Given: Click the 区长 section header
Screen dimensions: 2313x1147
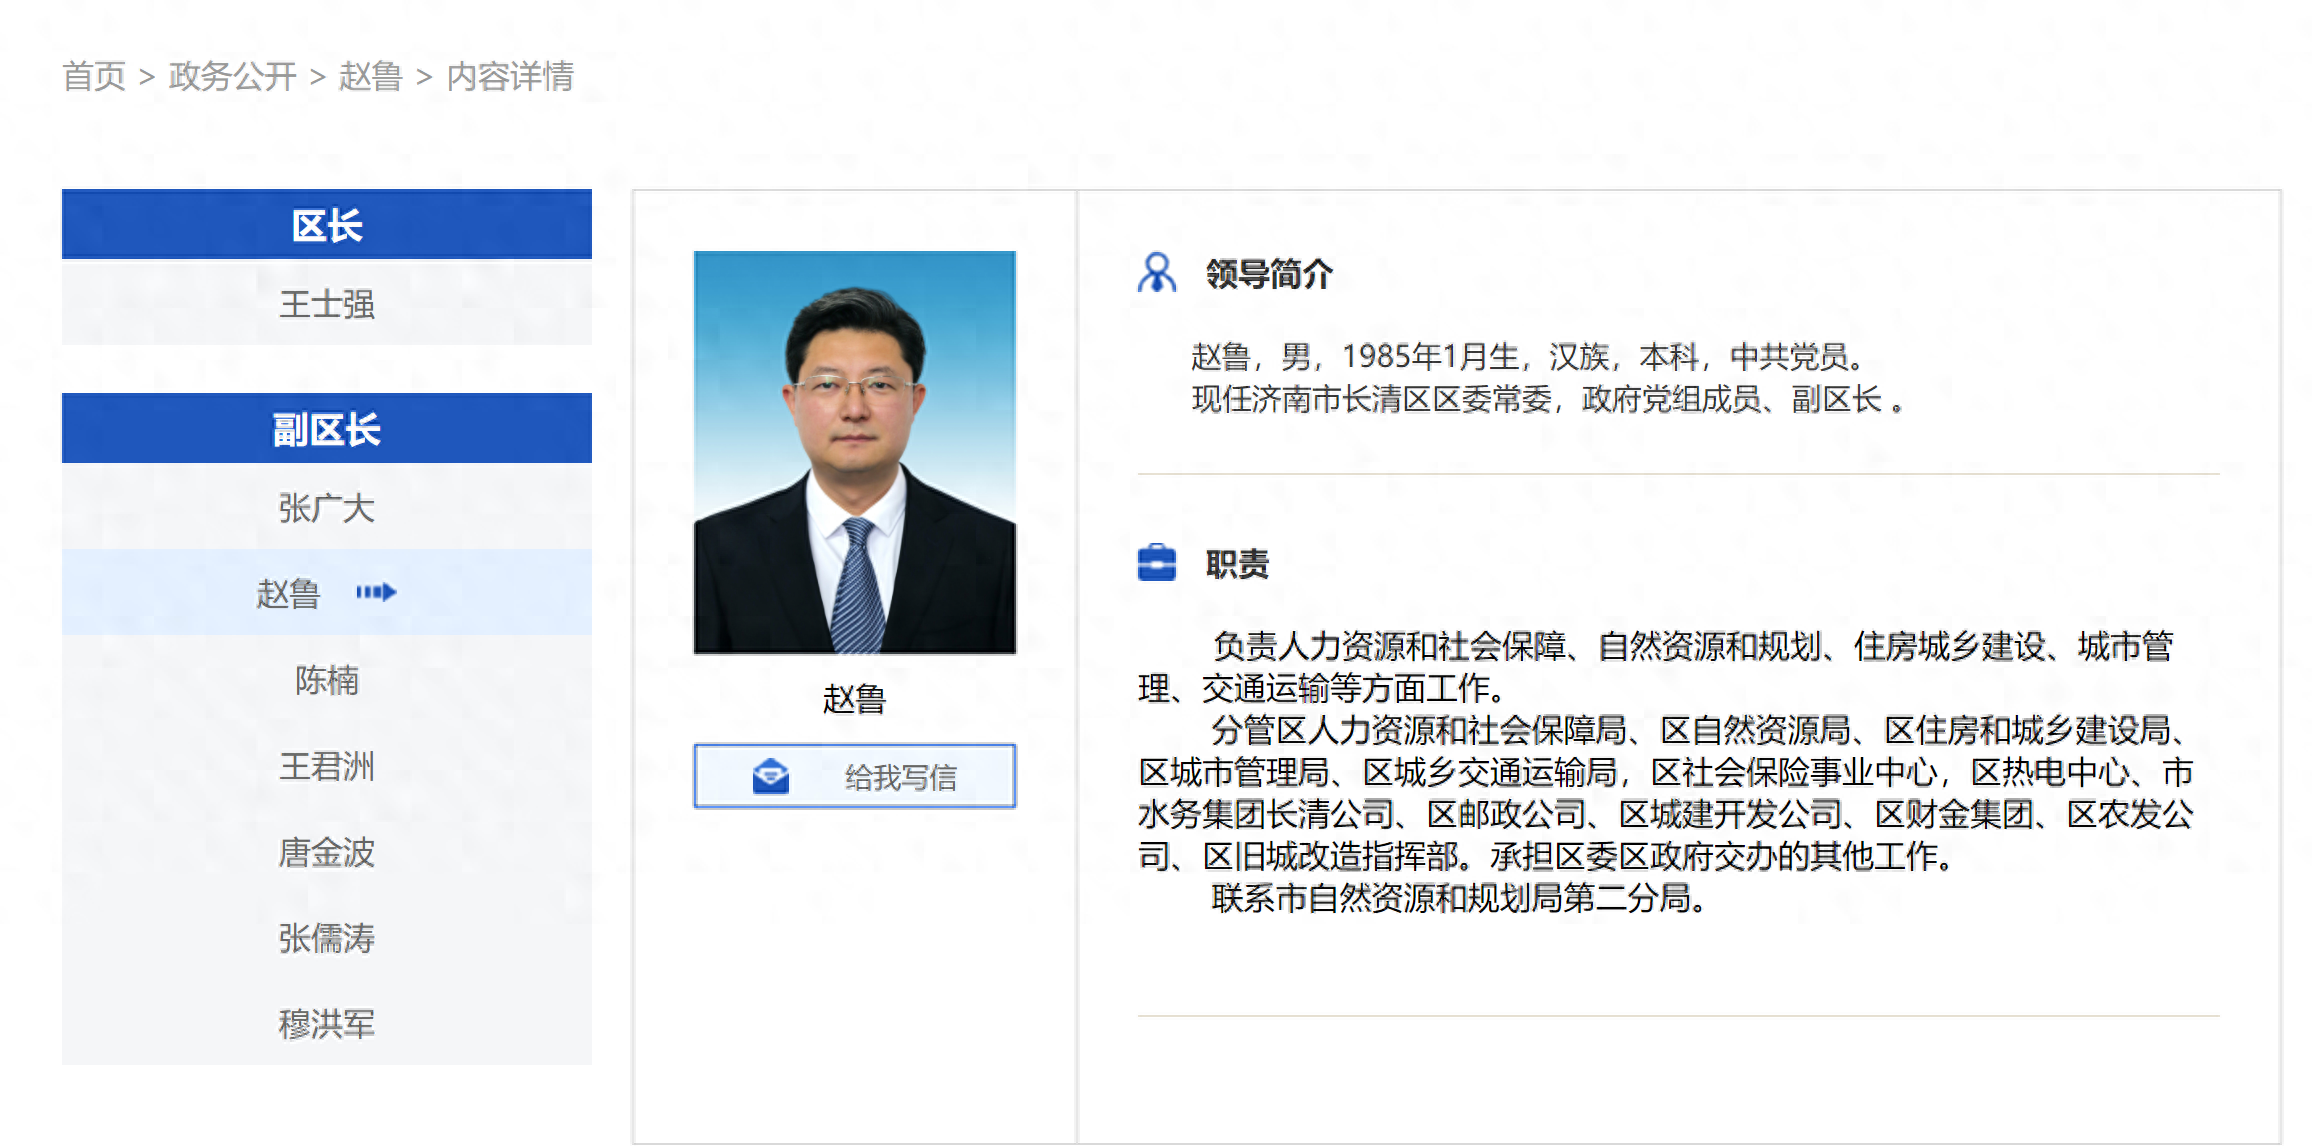Looking at the screenshot, I should pyautogui.click(x=326, y=225).
